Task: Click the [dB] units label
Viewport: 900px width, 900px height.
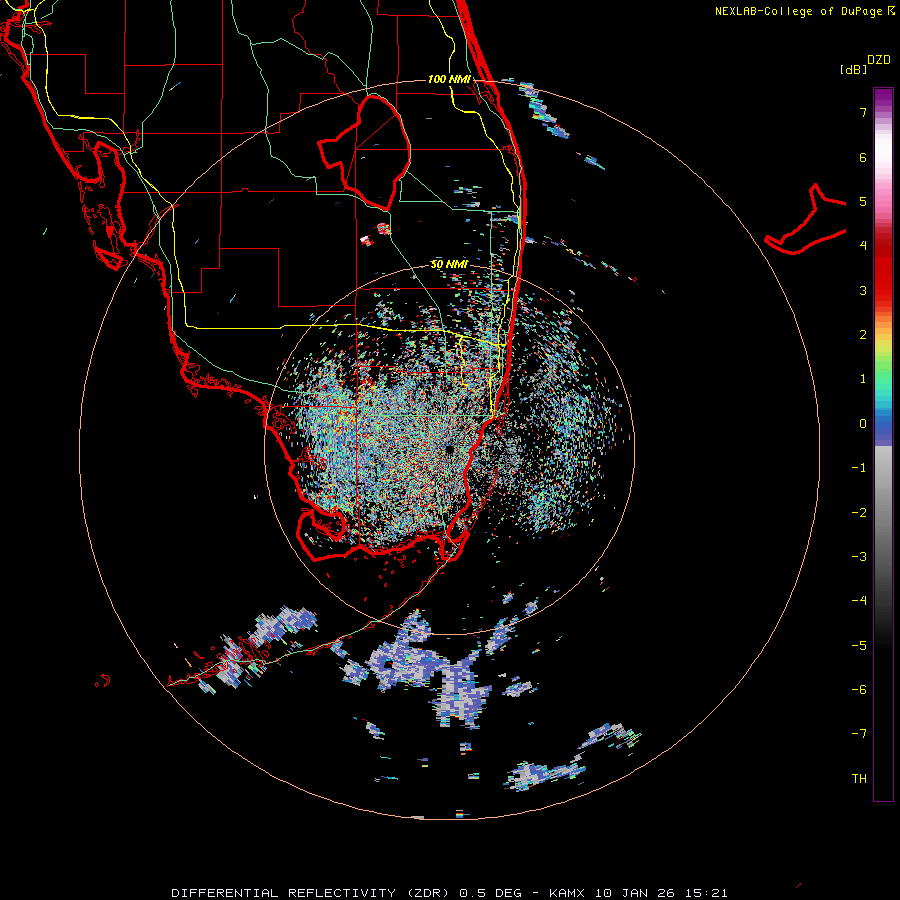Action: pos(853,69)
